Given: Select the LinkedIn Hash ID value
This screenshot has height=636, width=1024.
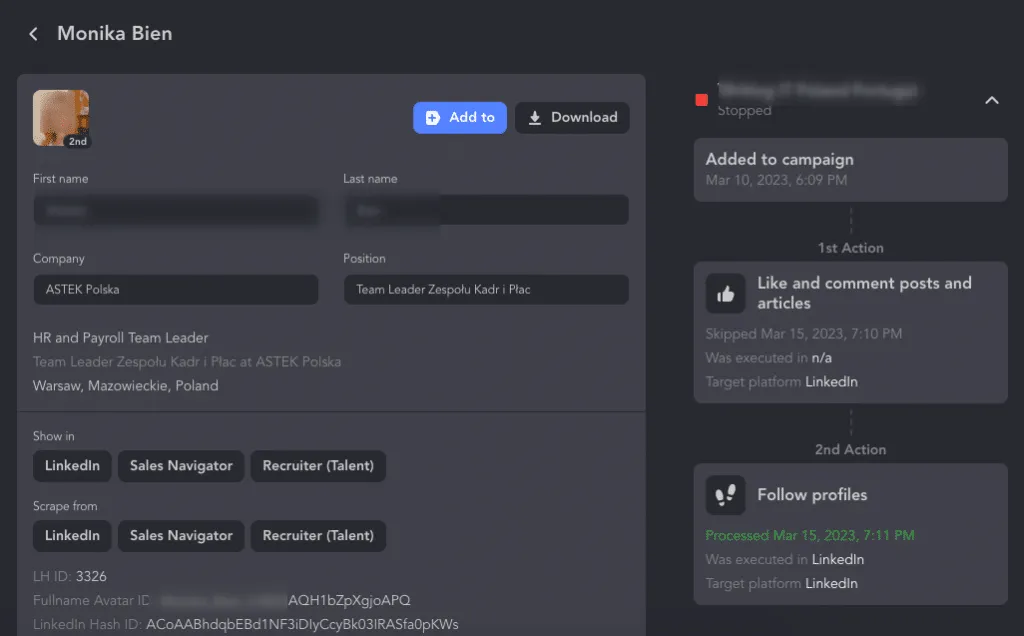Looking at the screenshot, I should coord(302,625).
